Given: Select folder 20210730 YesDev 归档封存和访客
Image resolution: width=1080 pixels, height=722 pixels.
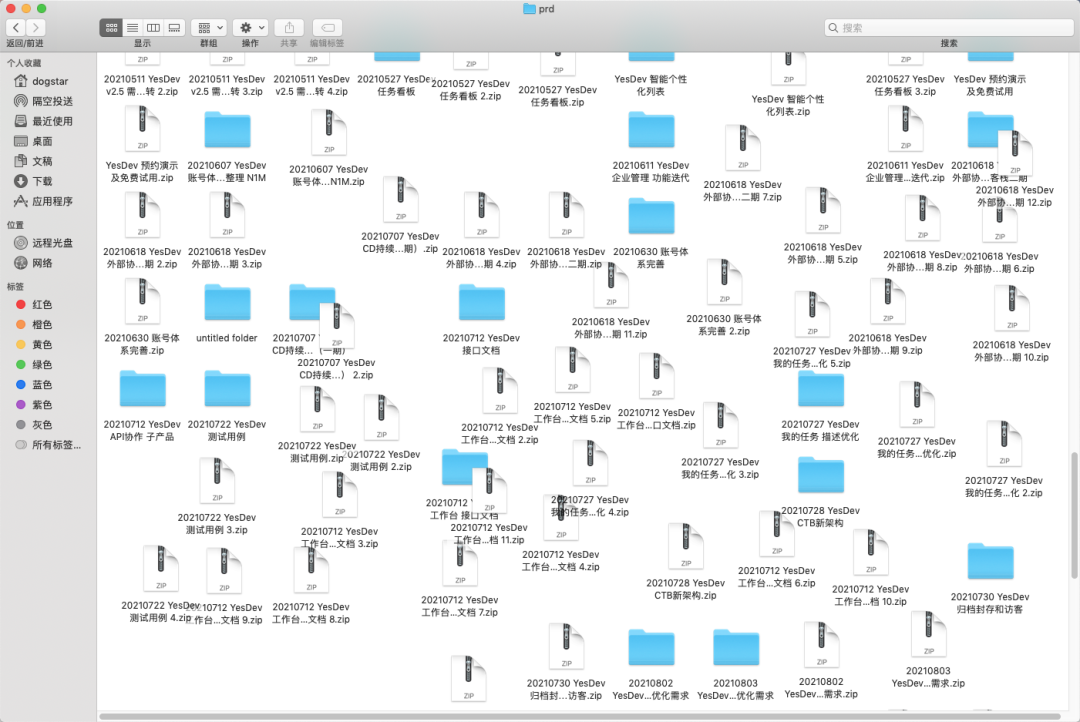Looking at the screenshot, I should point(990,562).
